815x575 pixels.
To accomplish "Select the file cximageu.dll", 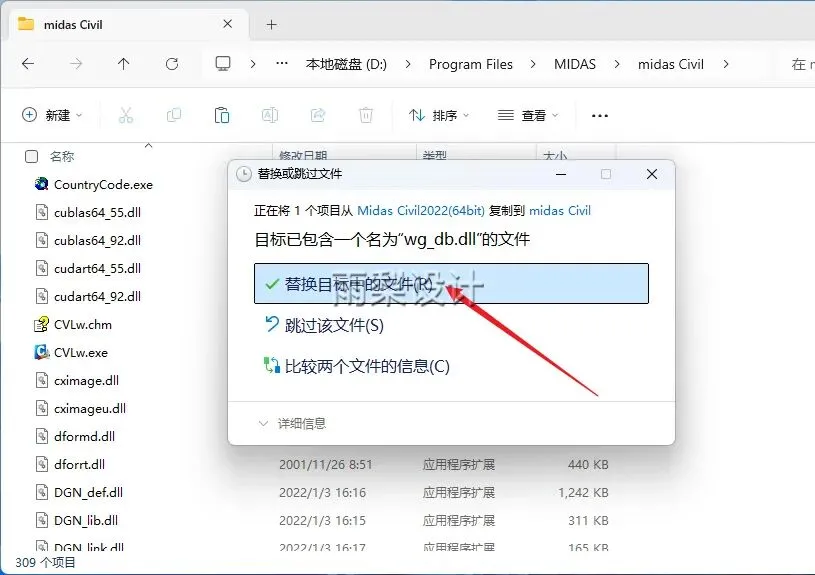I will point(90,409).
